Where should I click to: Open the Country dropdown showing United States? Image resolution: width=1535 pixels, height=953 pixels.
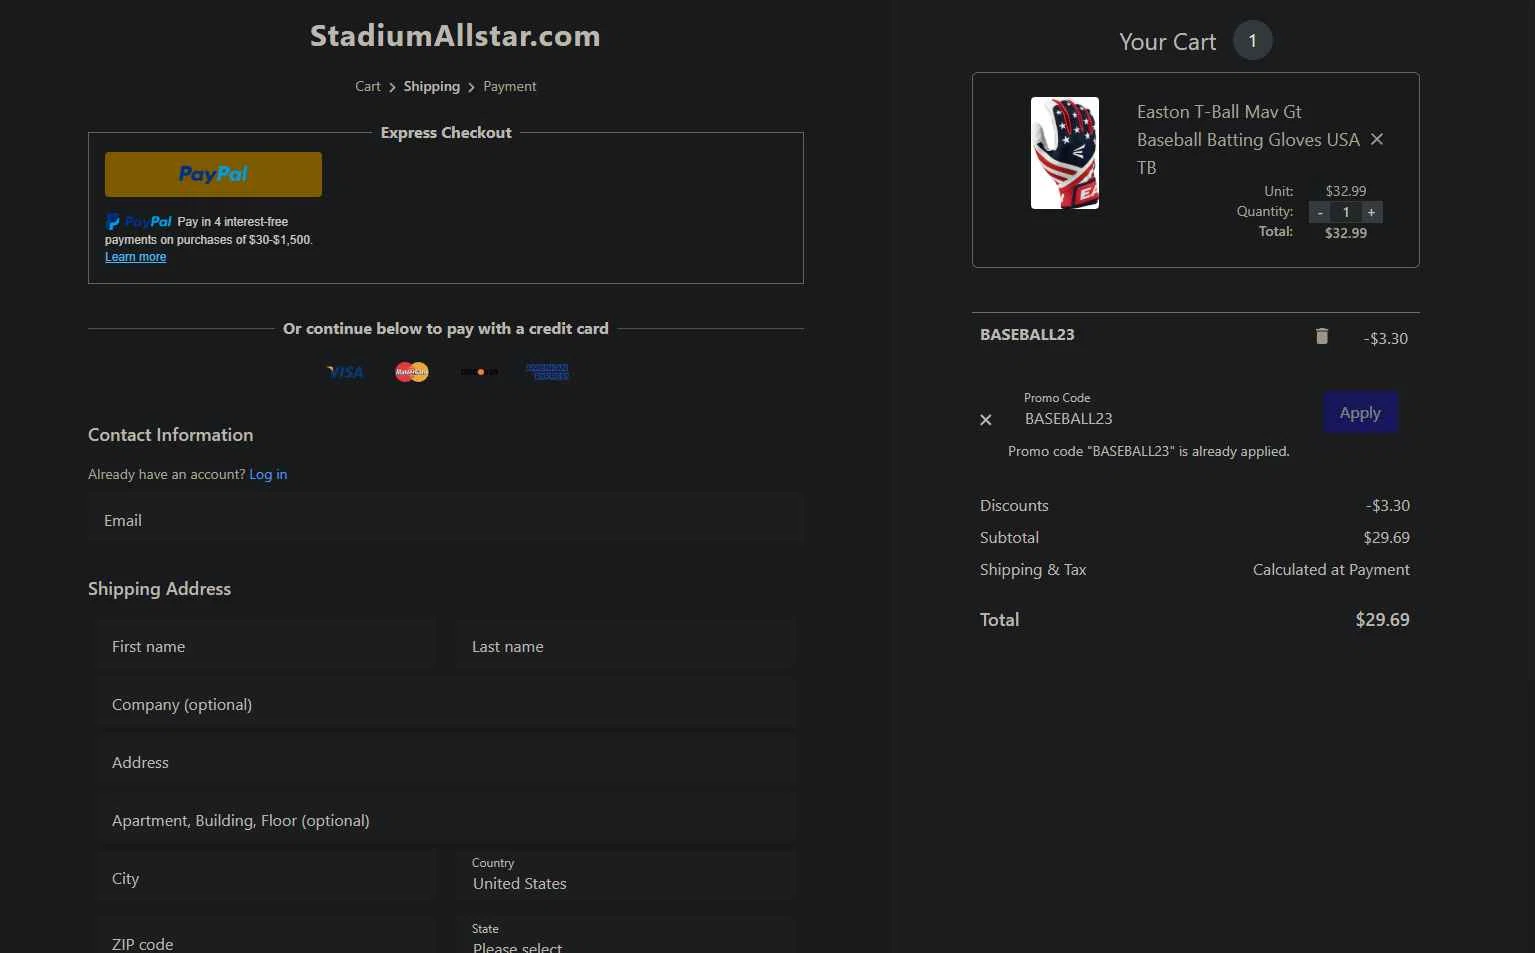[x=626, y=876]
